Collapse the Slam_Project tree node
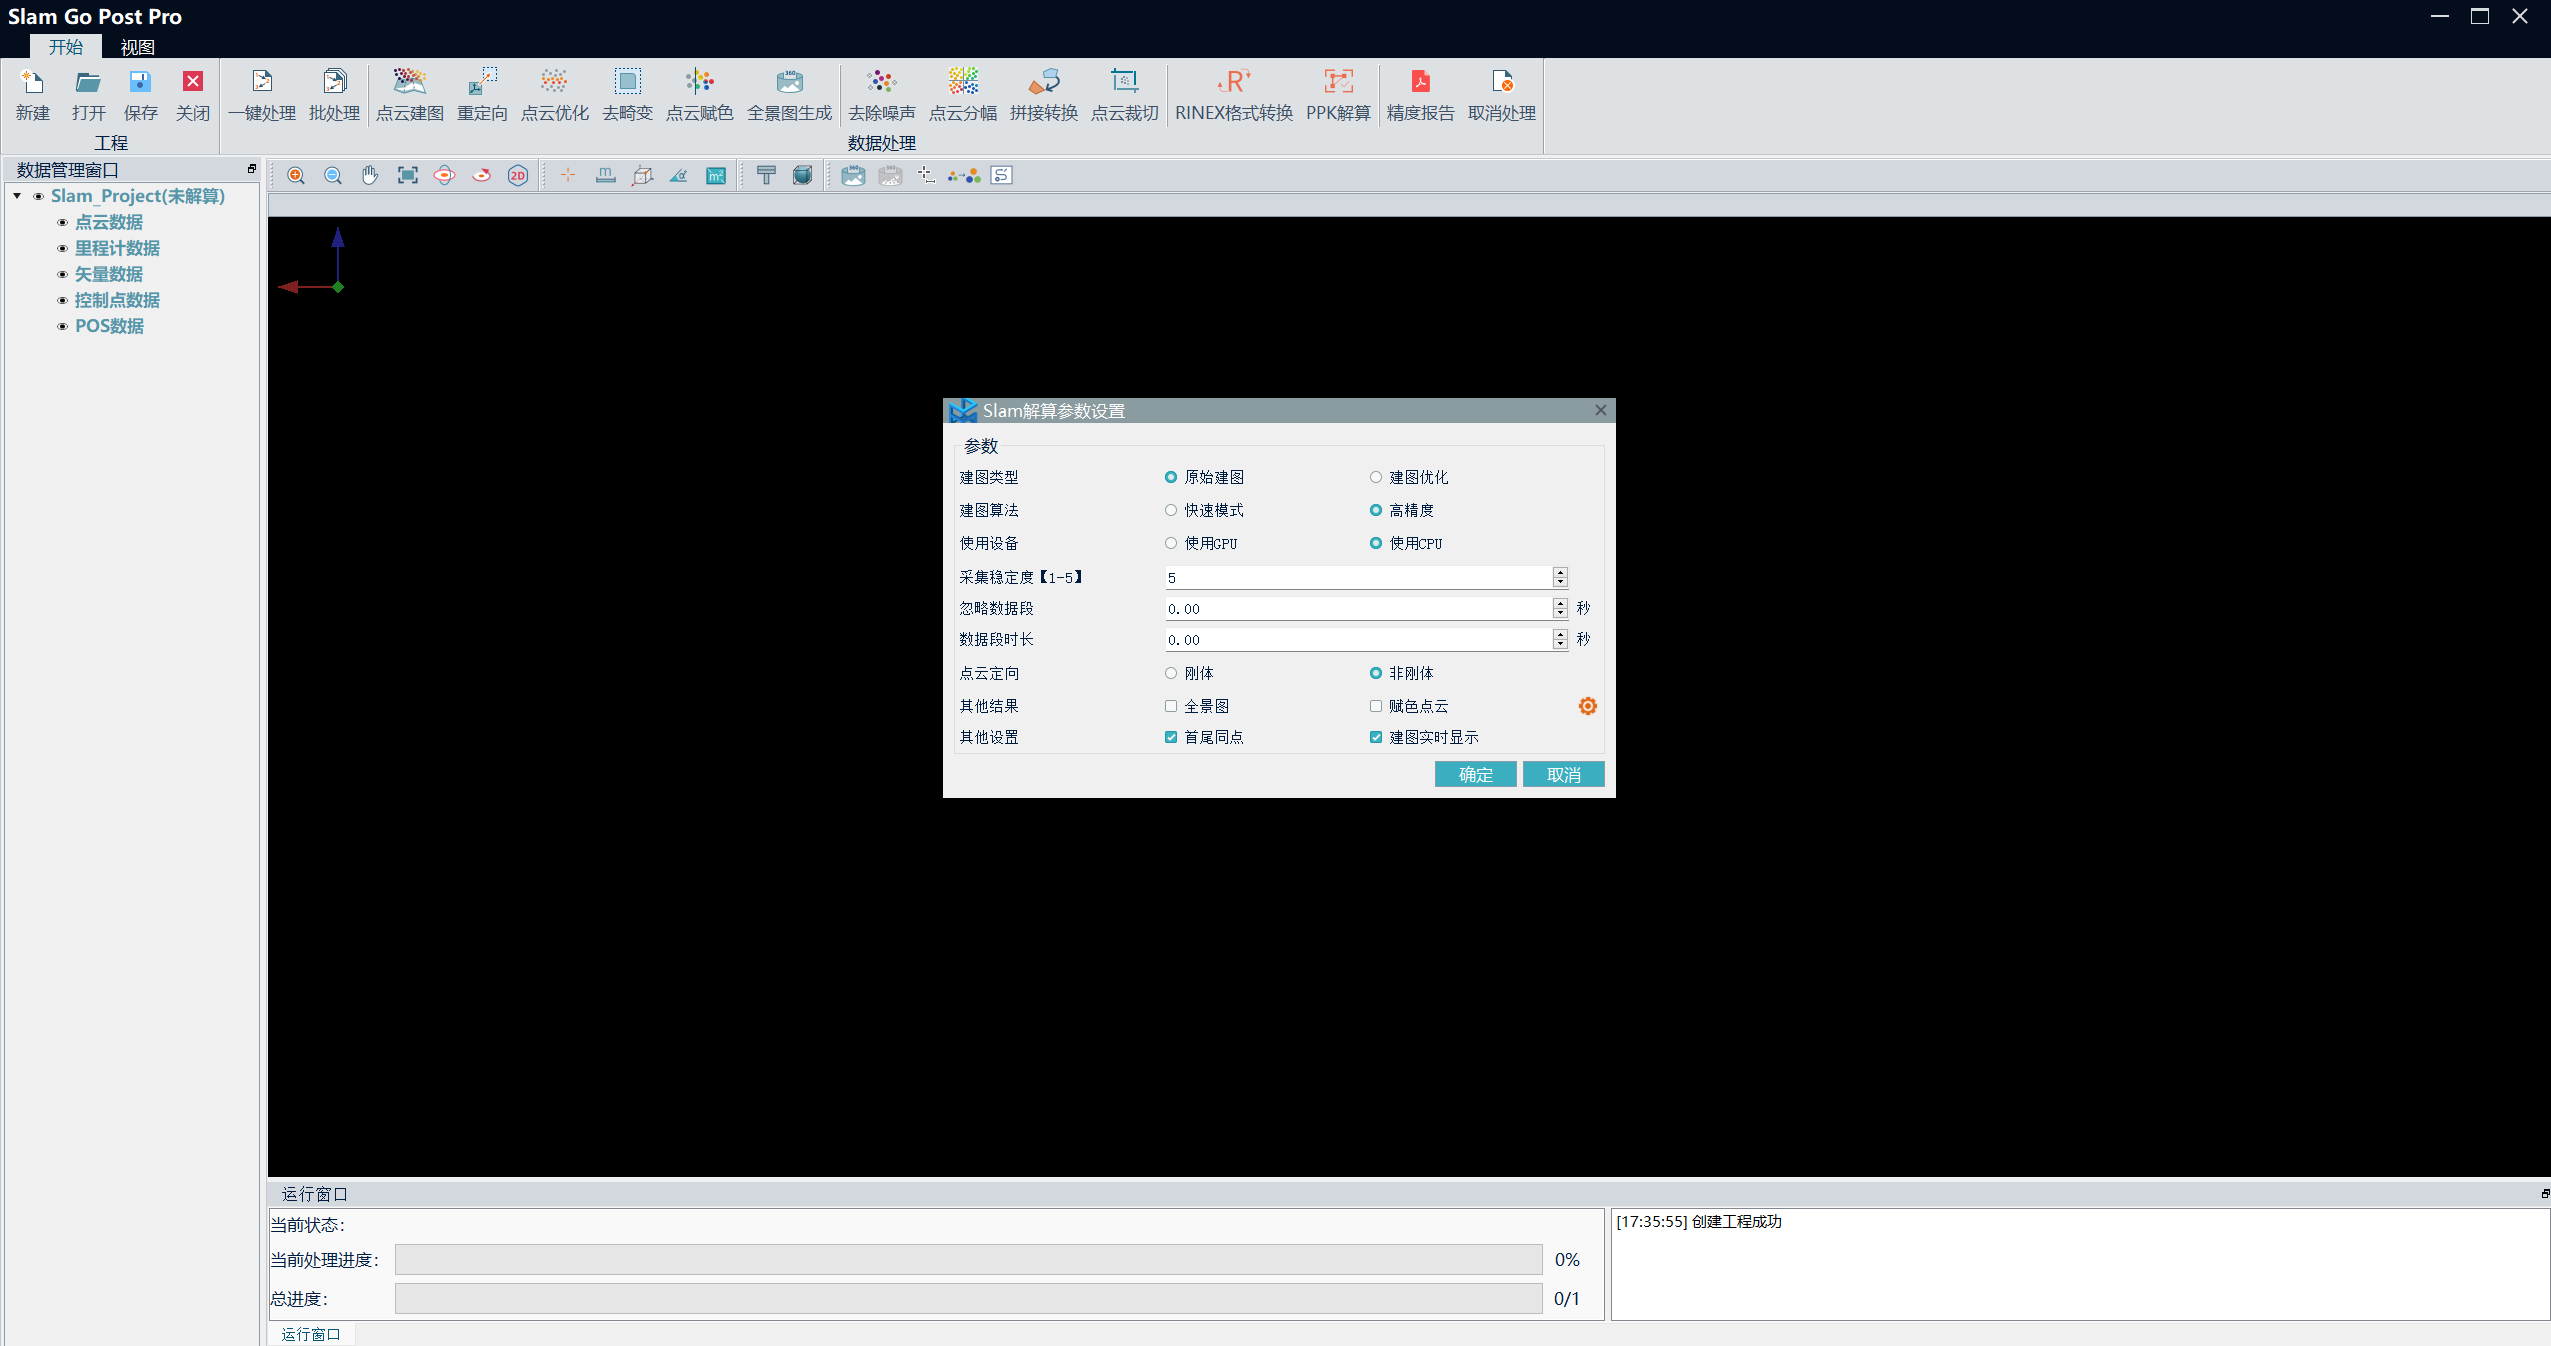Screen dimensions: 2551x1346 18,196
